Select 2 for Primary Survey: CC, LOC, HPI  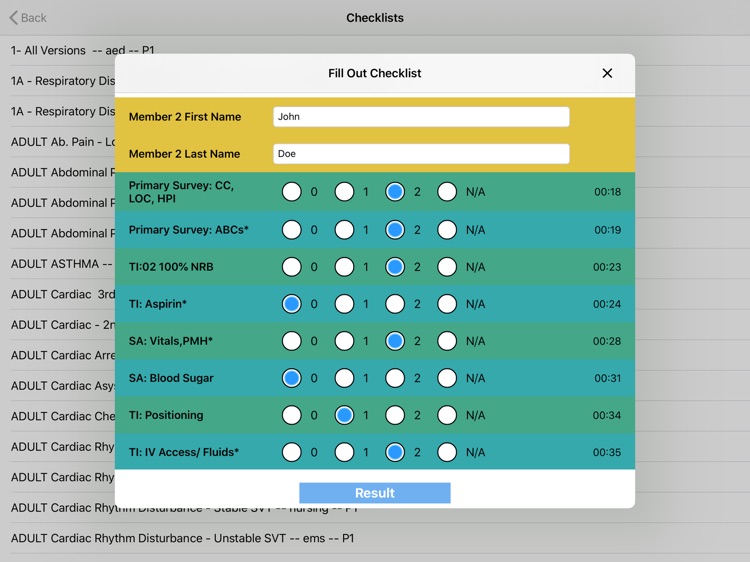tap(395, 192)
